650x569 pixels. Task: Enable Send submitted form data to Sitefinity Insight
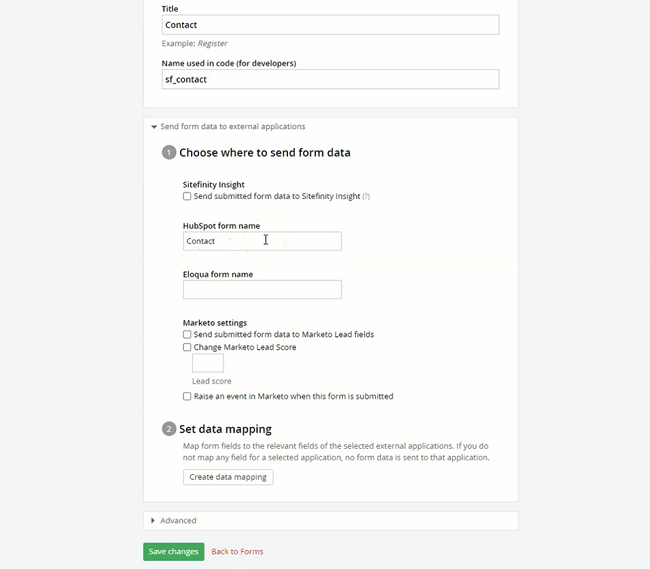[x=187, y=196]
